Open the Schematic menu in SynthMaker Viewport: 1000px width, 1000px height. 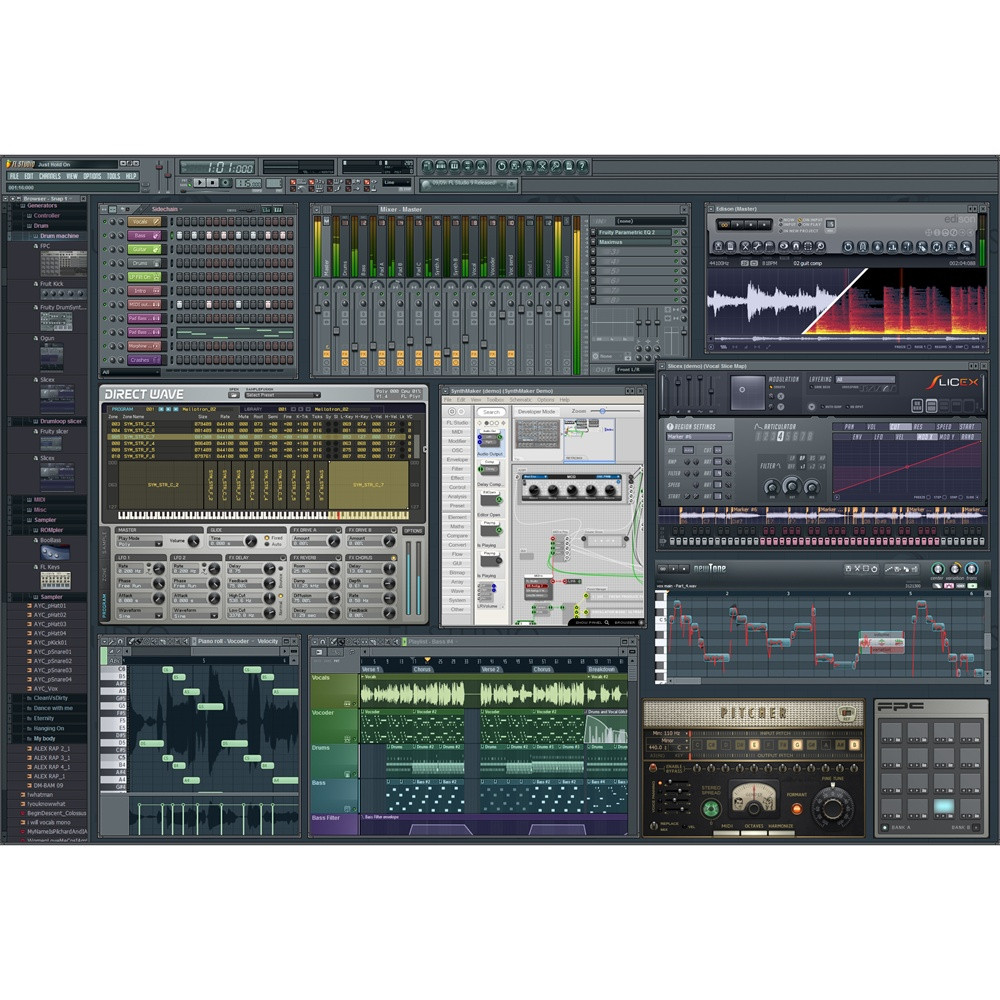point(520,399)
